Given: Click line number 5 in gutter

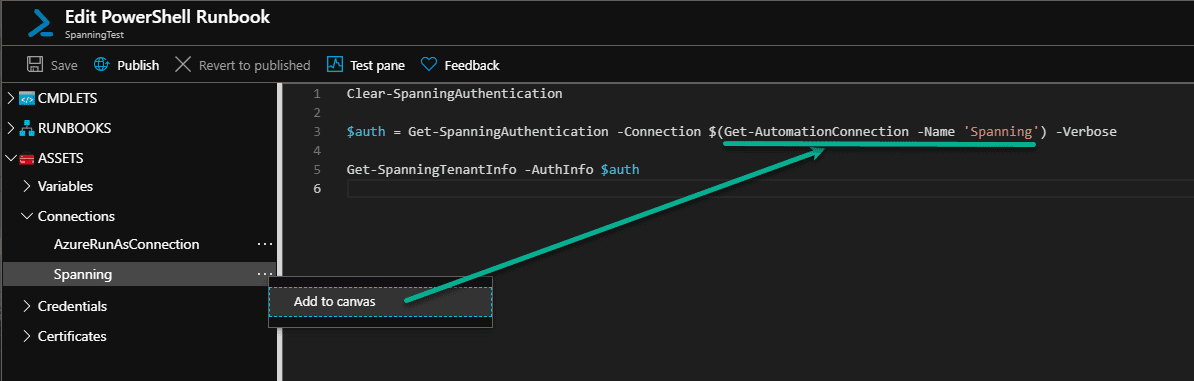Looking at the screenshot, I should tap(317, 169).
